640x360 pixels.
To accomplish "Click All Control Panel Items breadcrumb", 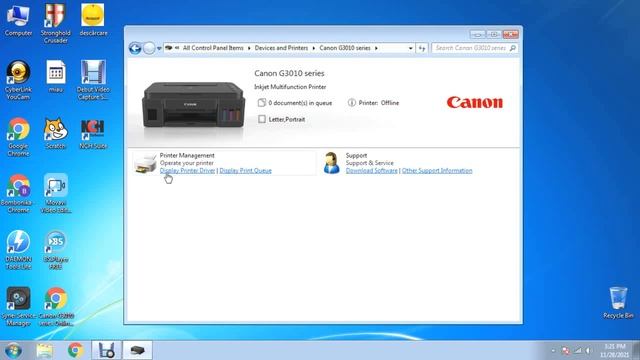I will [213, 48].
